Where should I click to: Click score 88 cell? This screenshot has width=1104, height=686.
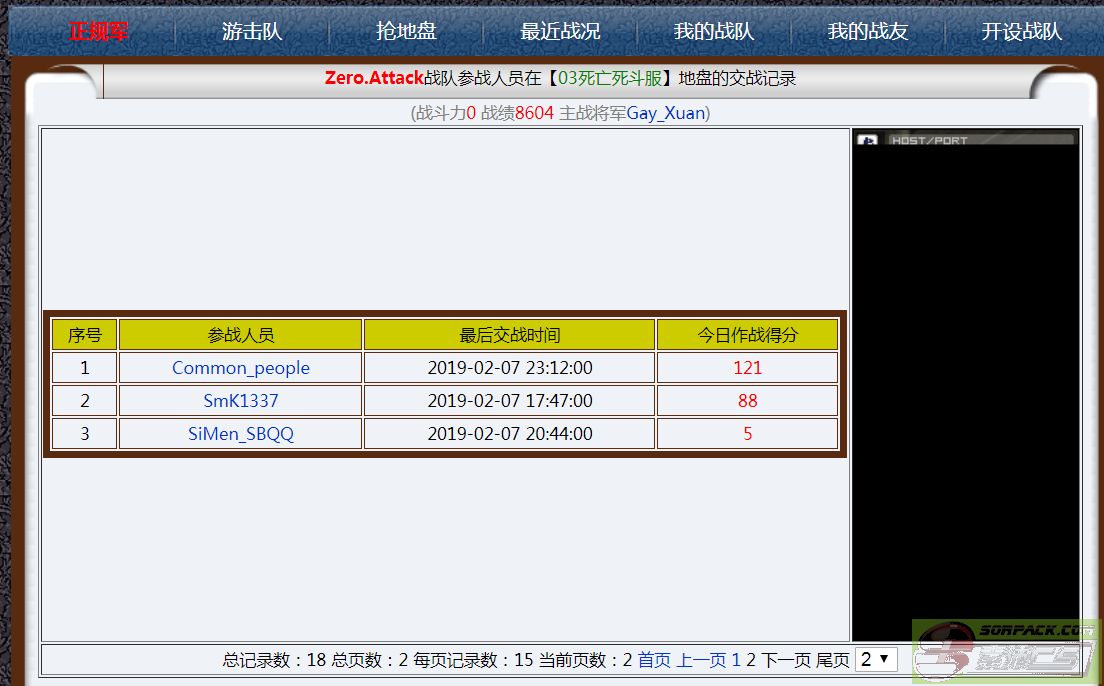[748, 401]
